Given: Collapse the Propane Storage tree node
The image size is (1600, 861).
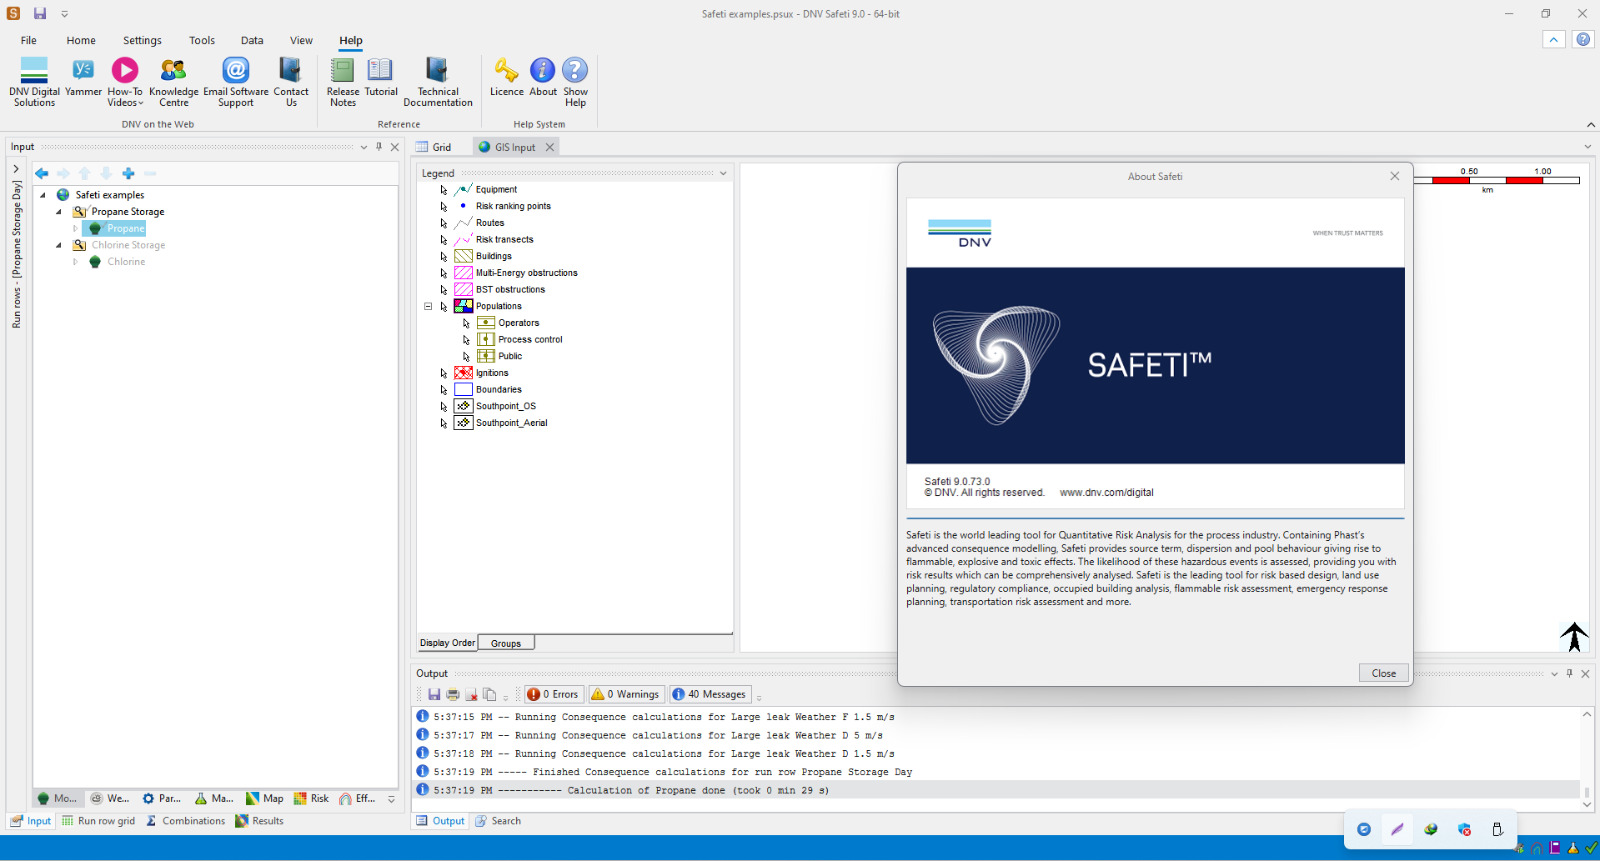Looking at the screenshot, I should pos(59,212).
